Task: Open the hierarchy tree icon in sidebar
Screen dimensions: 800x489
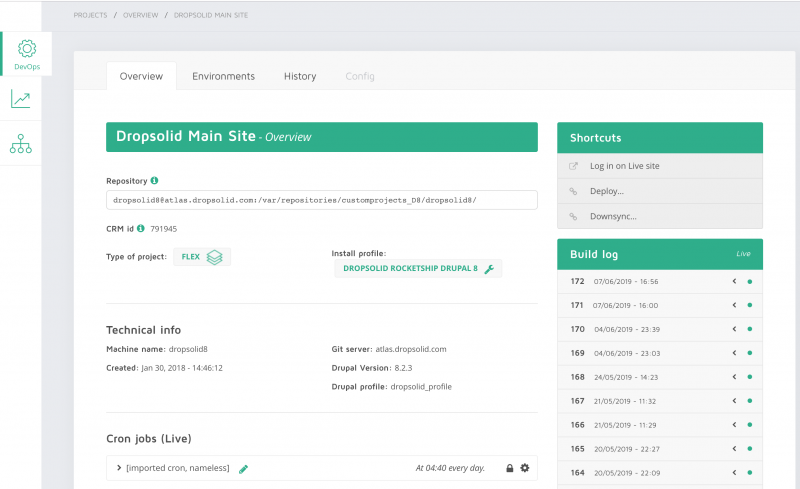Action: point(21,144)
